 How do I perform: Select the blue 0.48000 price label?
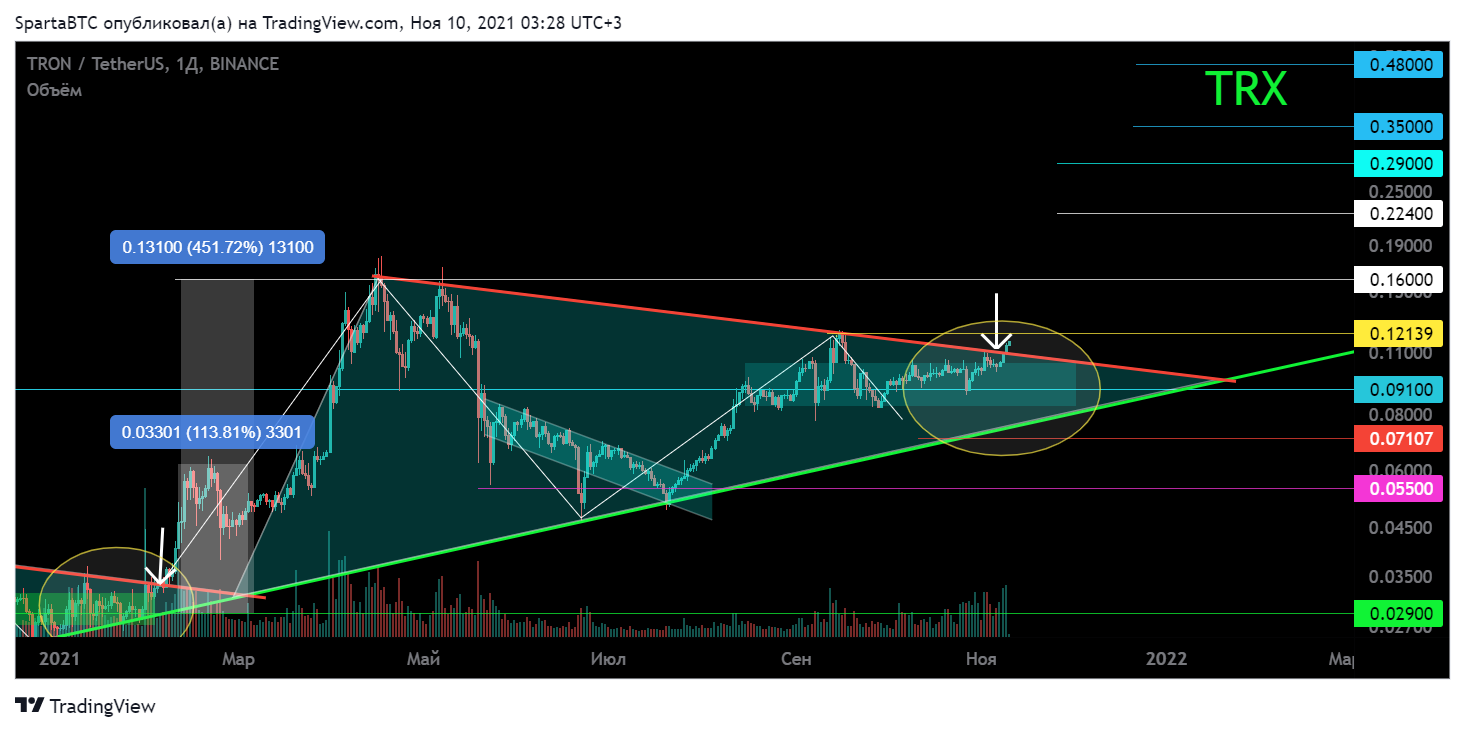1398,65
